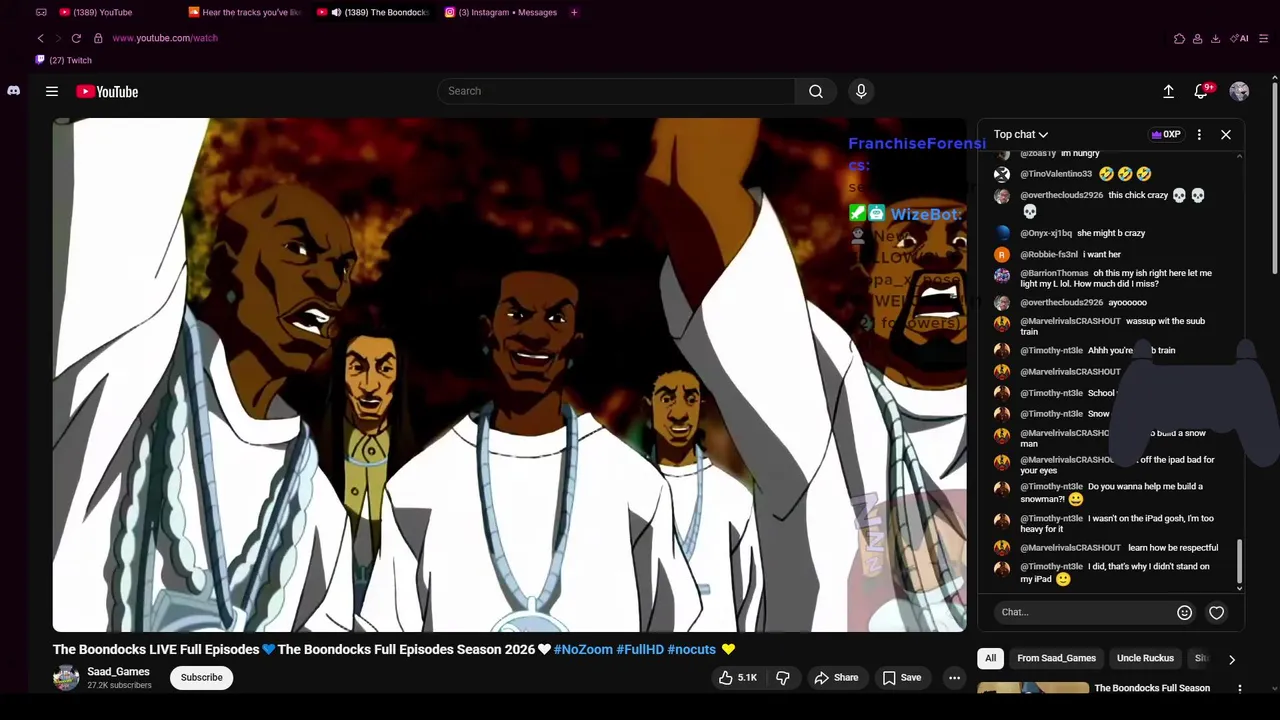Select the All filter chip
Viewport: 1280px width, 720px height.
[x=990, y=658]
